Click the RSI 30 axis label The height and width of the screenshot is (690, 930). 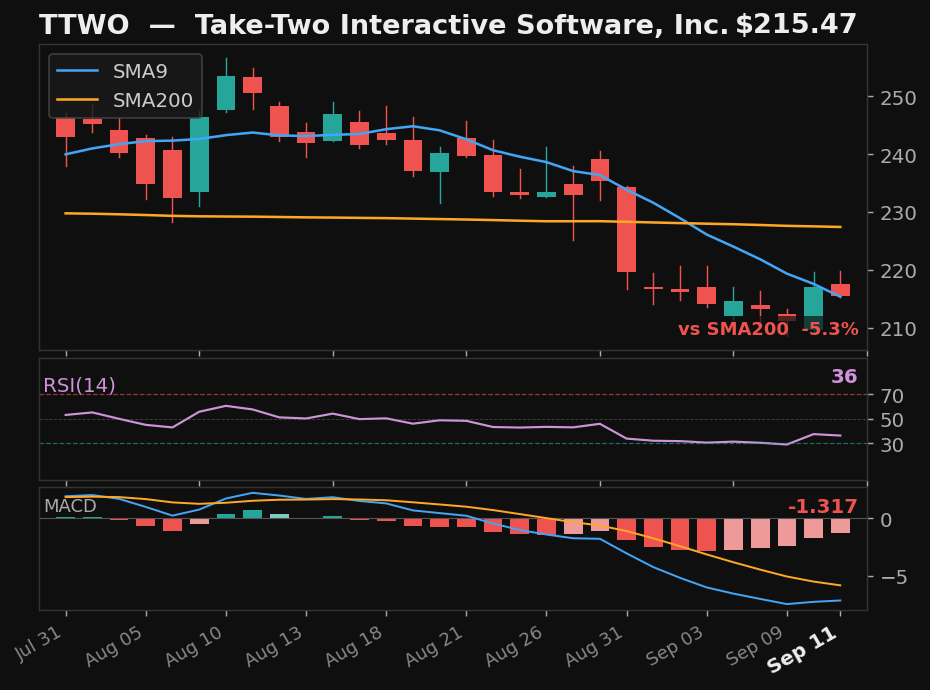click(892, 444)
